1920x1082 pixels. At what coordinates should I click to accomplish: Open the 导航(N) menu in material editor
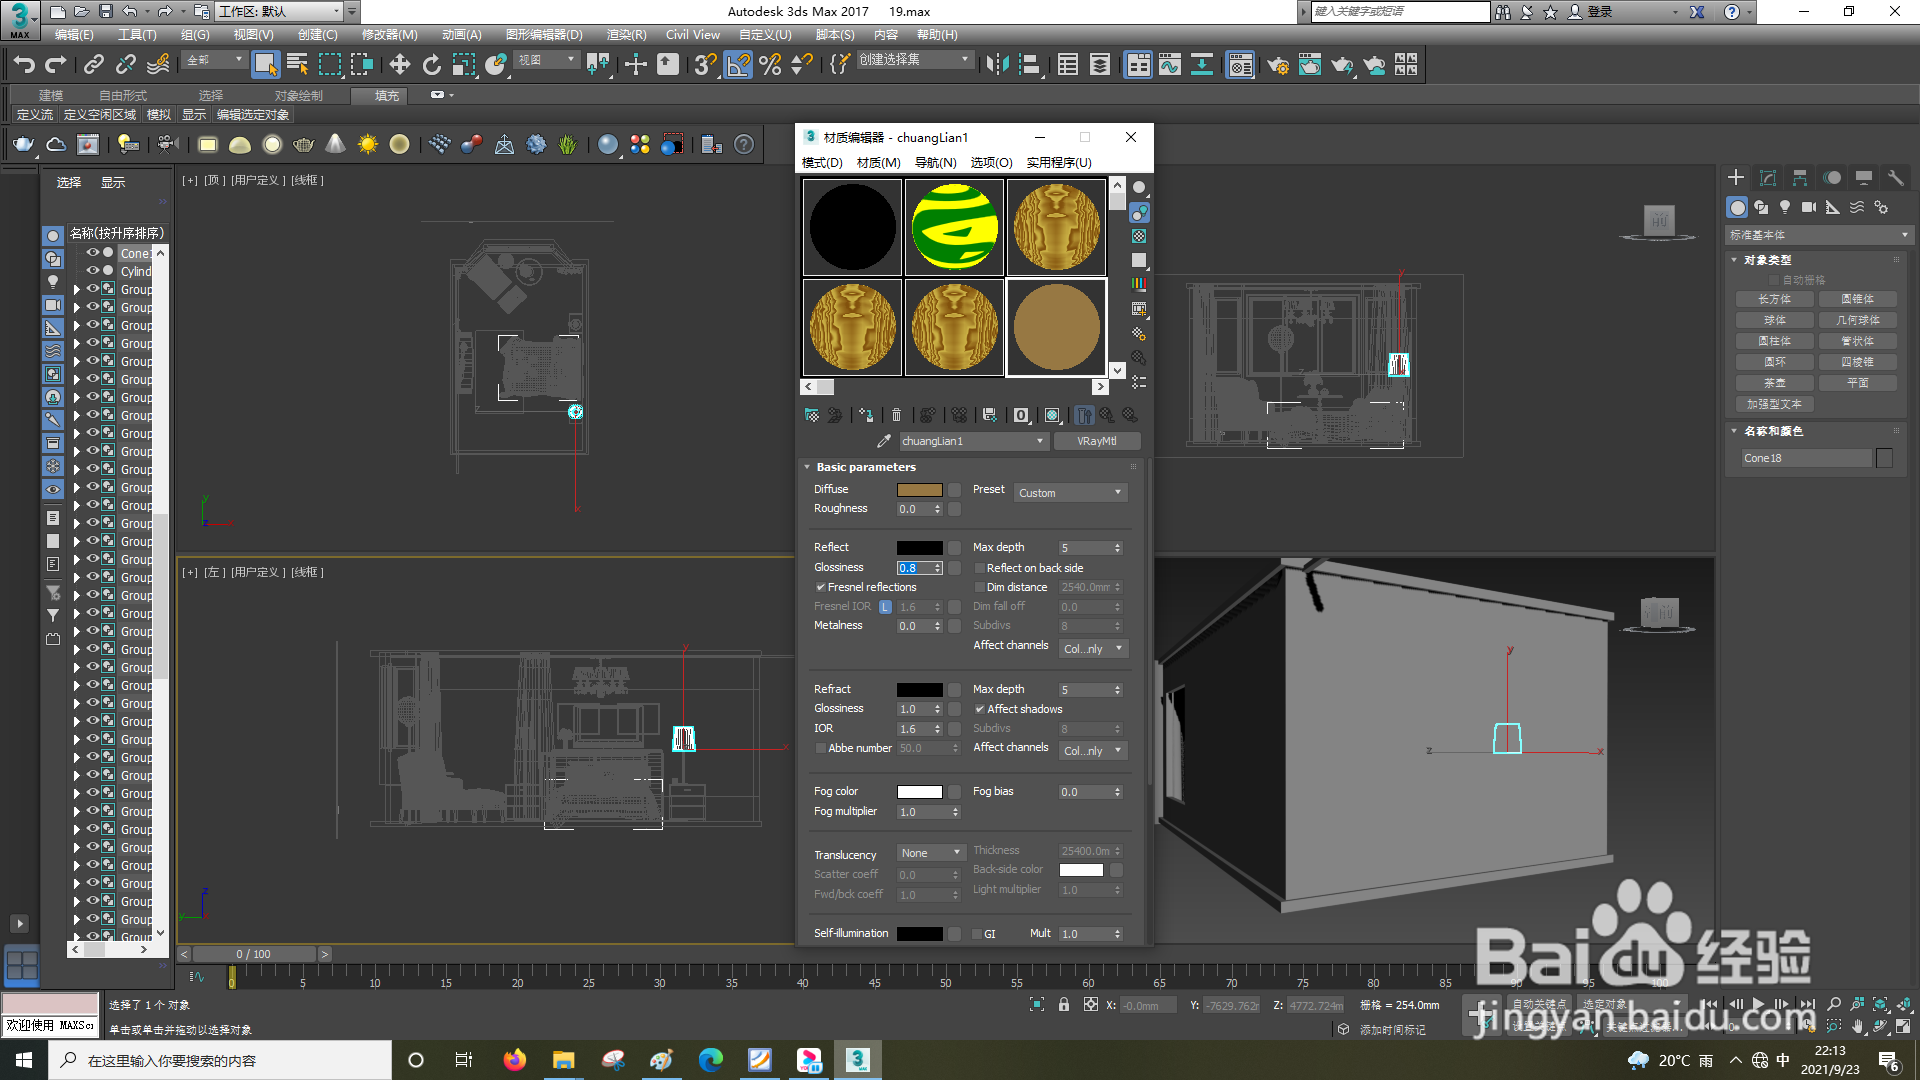click(935, 162)
